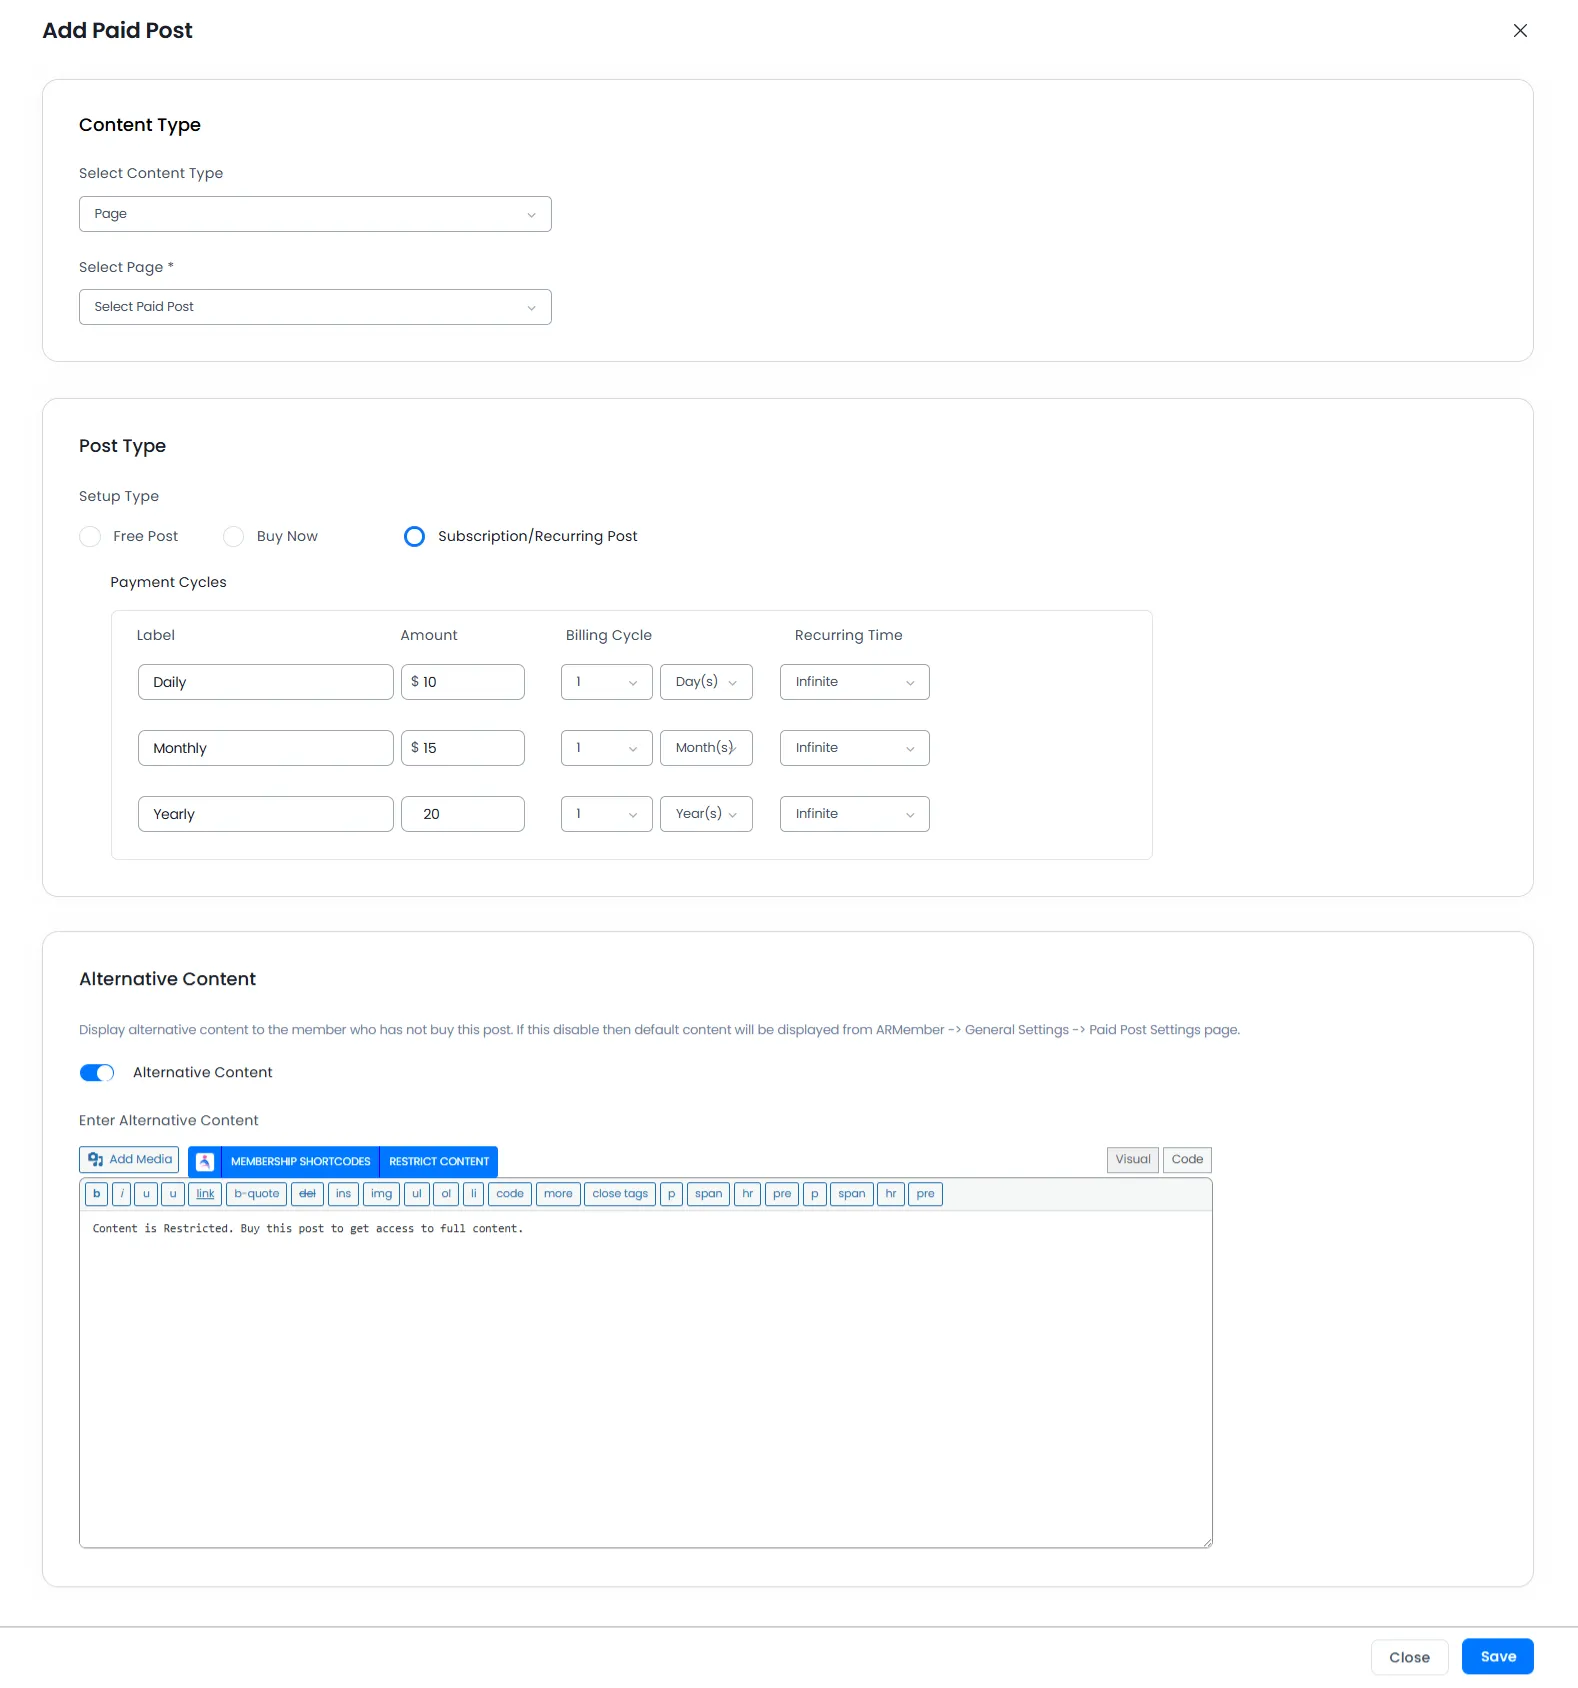This screenshot has height=1688, width=1578.
Task: Click the Restrict Content button
Action: (x=439, y=1161)
